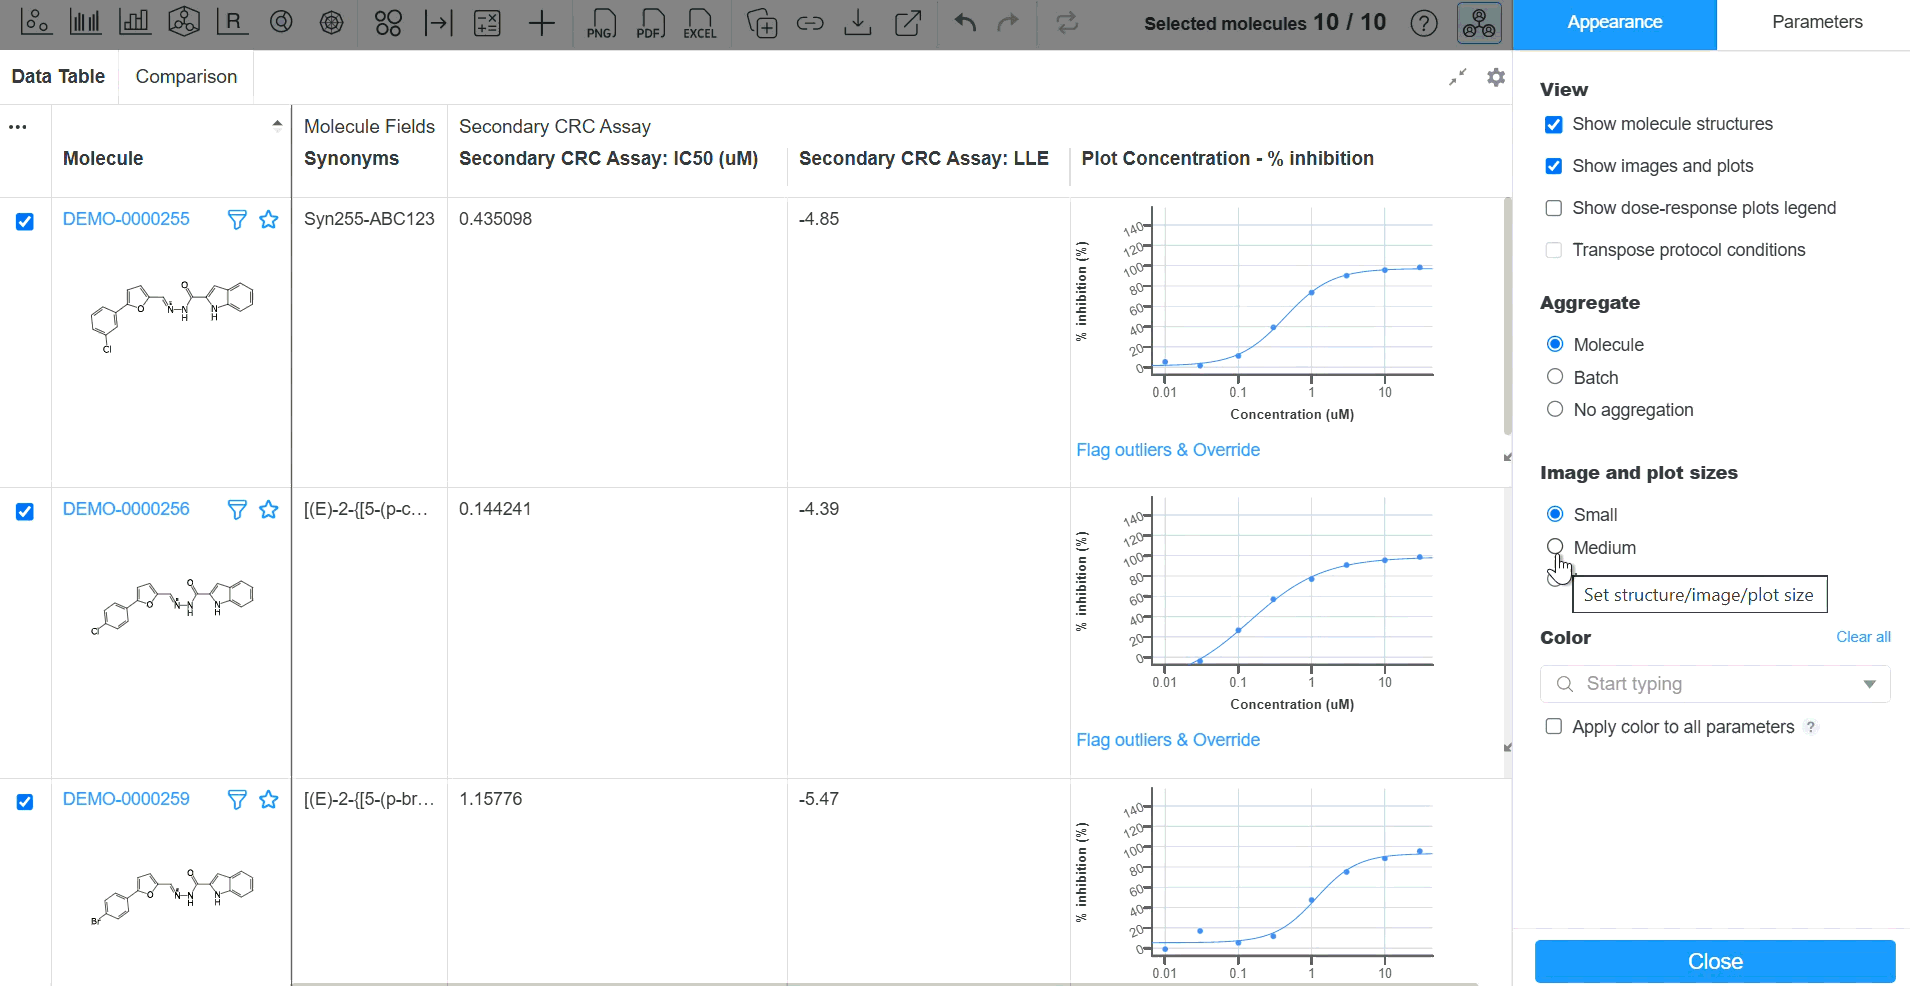Open the data table settings gear
This screenshot has height=986, width=1910.
click(x=1496, y=77)
